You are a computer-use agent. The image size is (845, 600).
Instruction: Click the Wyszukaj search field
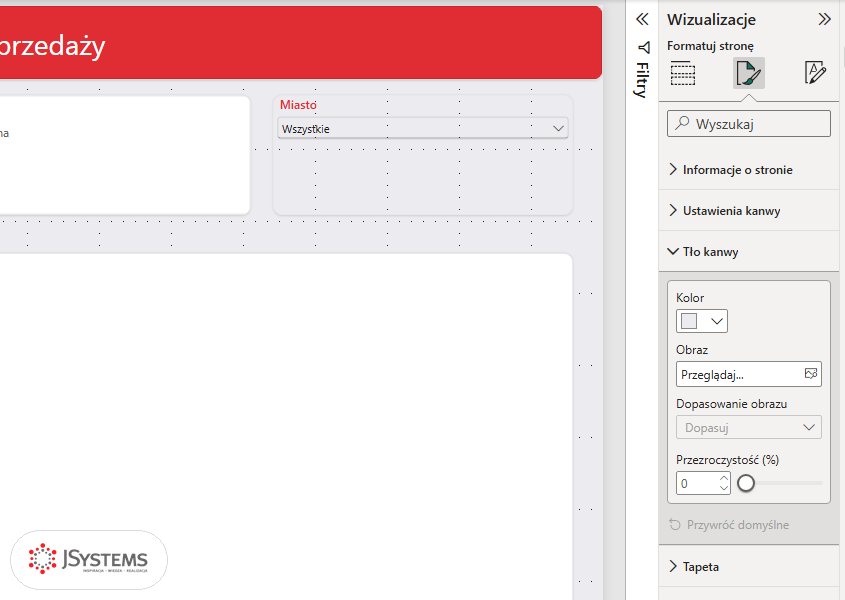pos(749,124)
